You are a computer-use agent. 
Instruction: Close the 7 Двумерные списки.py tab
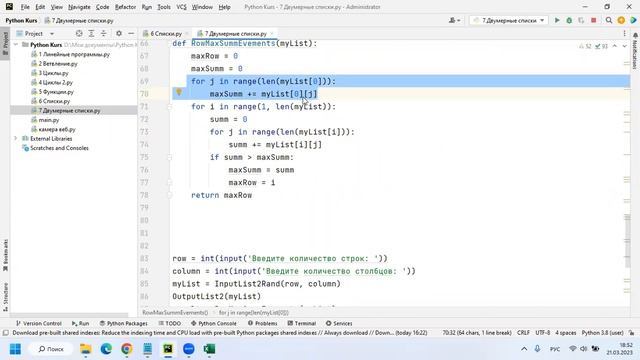point(272,33)
